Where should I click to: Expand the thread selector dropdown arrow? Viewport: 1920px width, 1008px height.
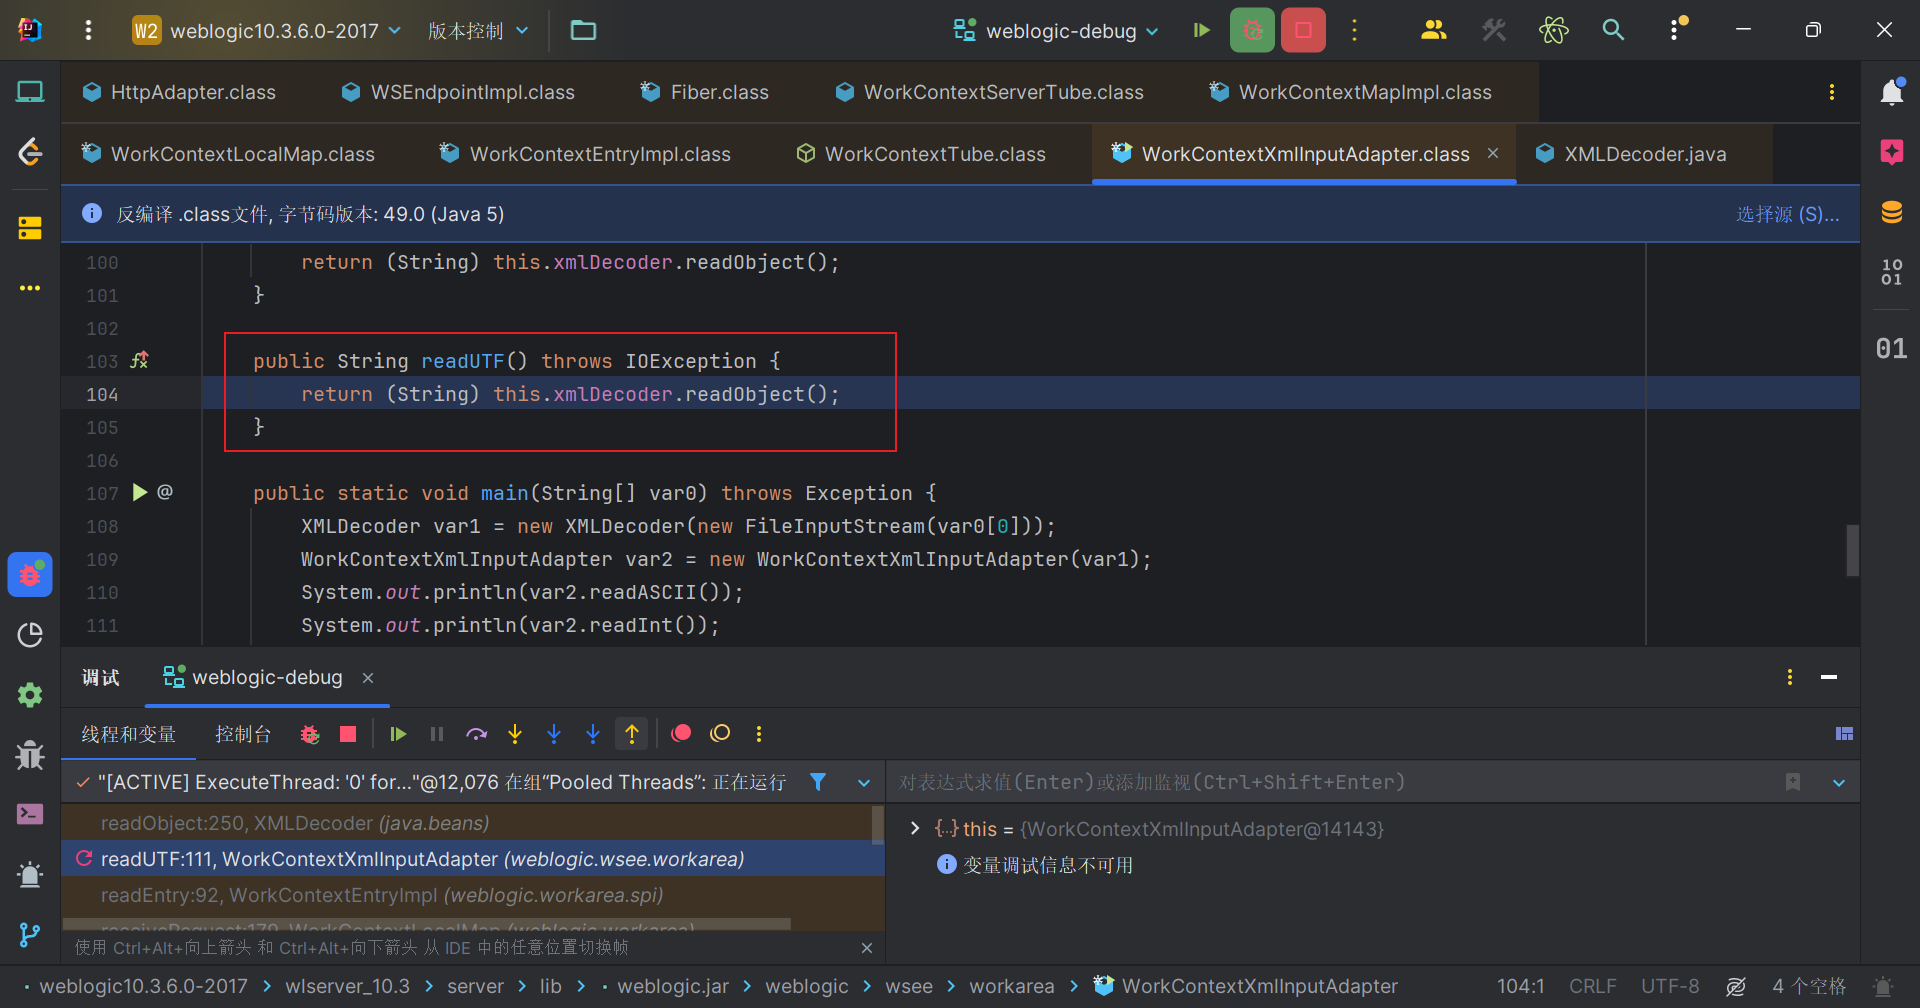[864, 782]
